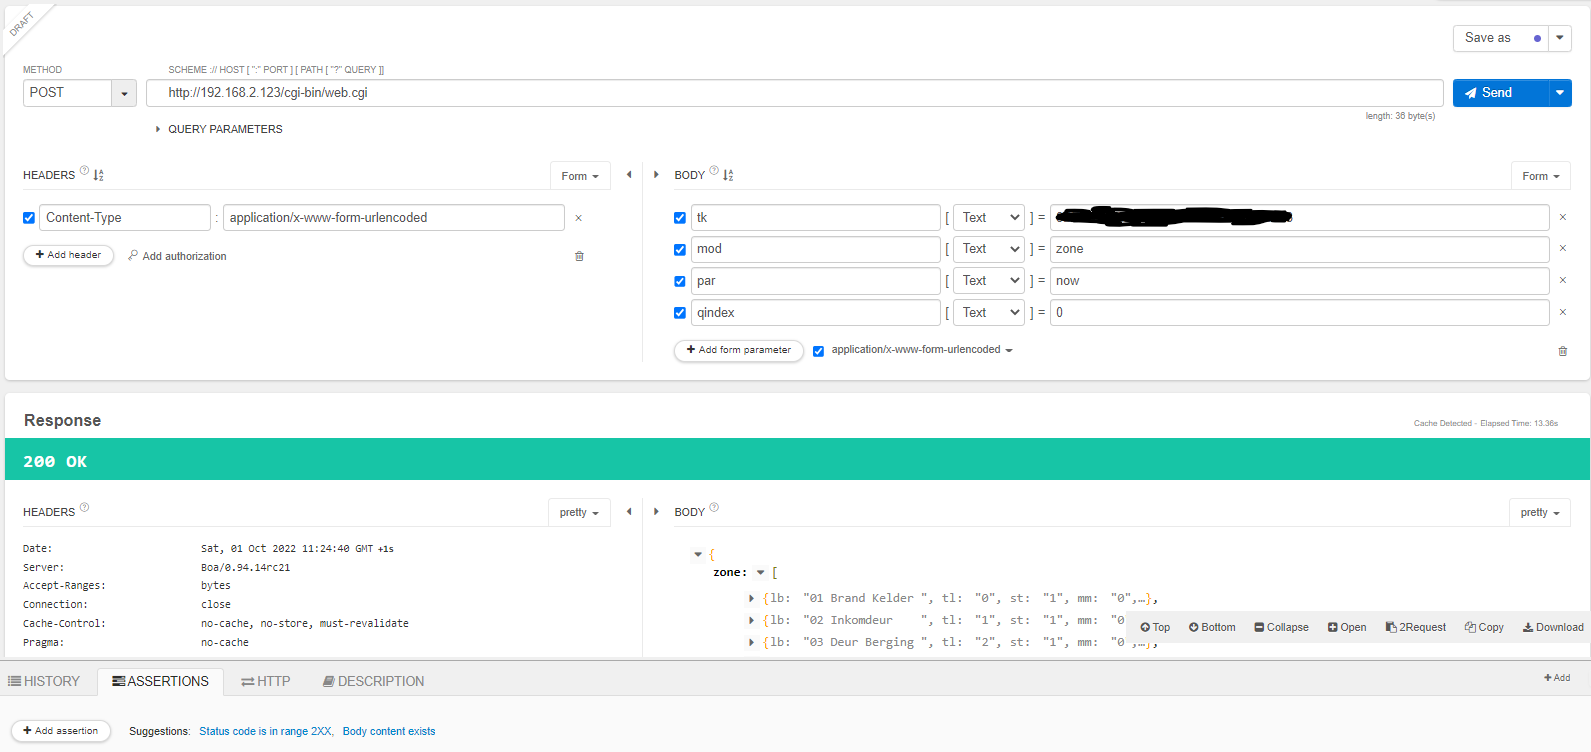Remove the qindex form parameter
The height and width of the screenshot is (752, 1591).
1562,313
